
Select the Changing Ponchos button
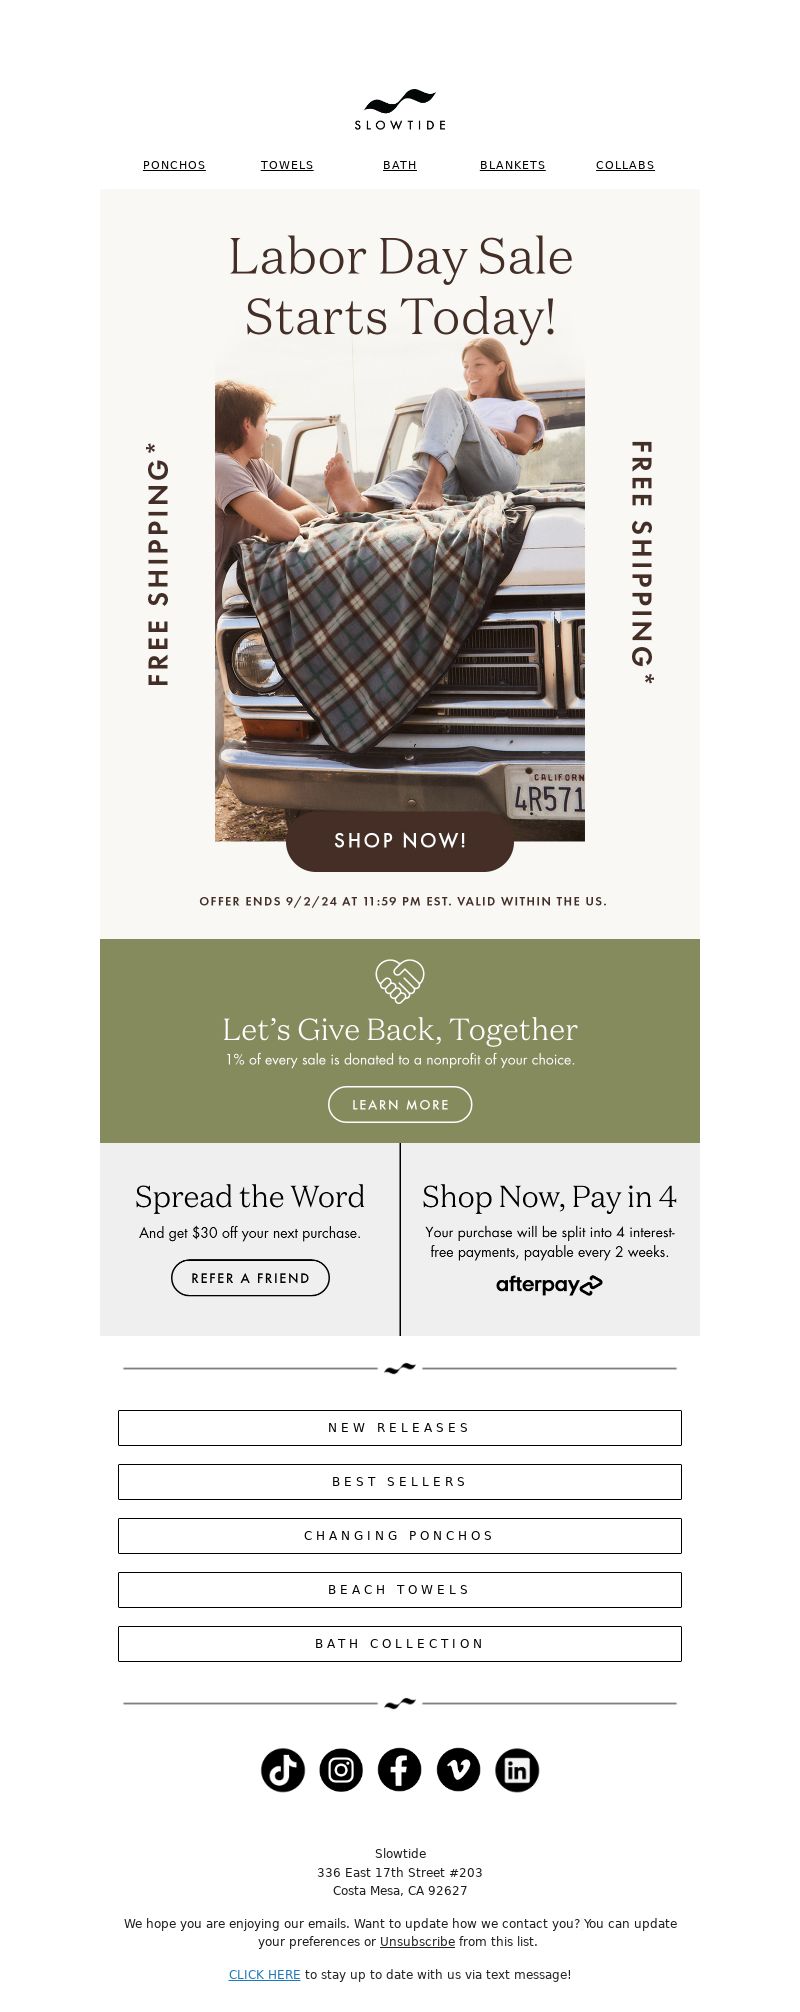400,1536
